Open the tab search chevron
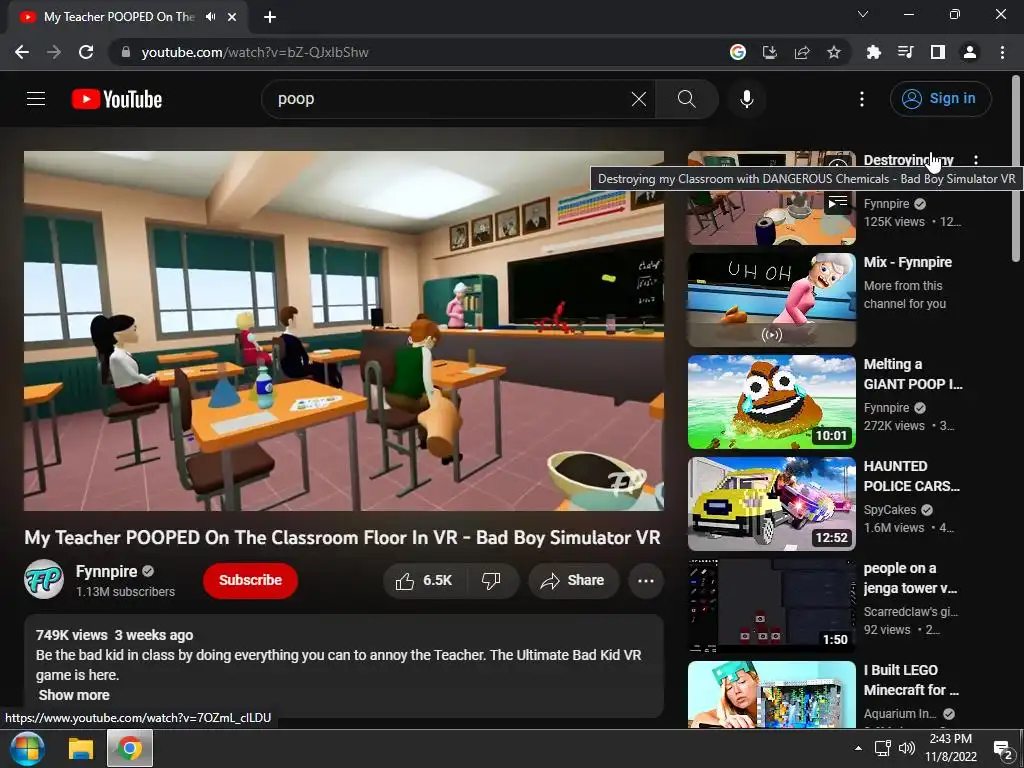The height and width of the screenshot is (768, 1024). (x=863, y=14)
